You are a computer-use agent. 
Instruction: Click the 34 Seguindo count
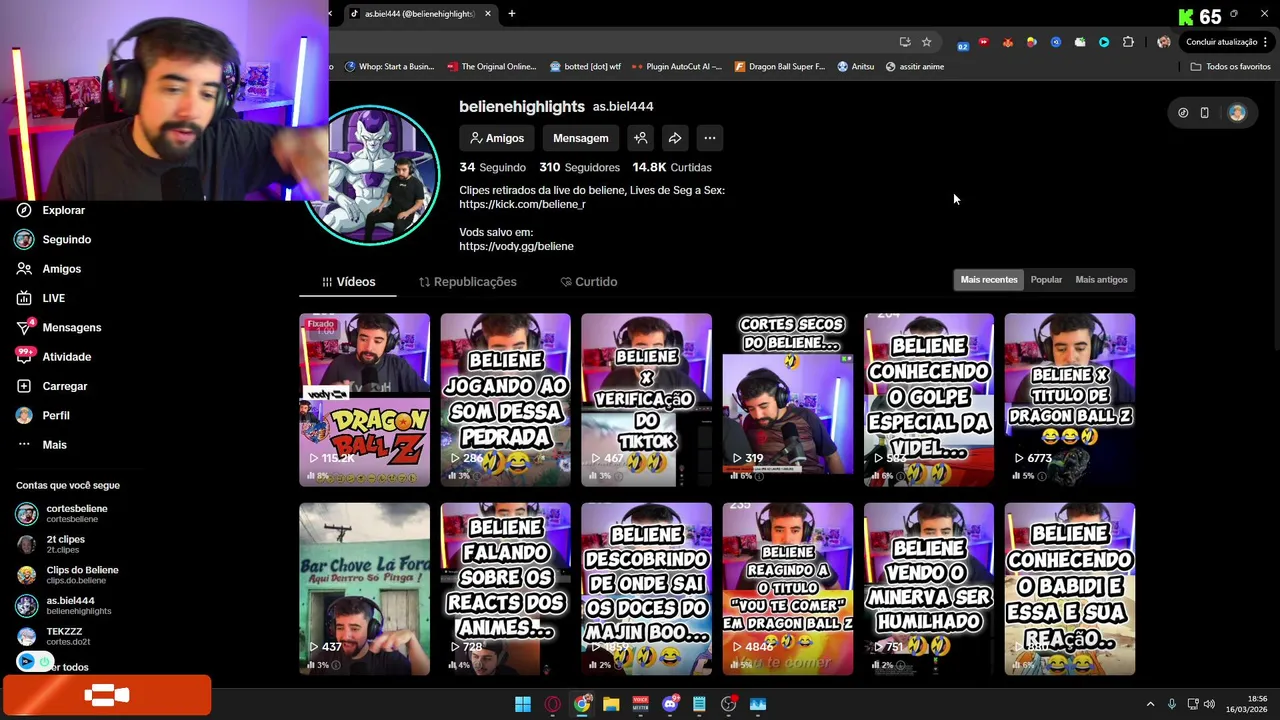pos(492,167)
